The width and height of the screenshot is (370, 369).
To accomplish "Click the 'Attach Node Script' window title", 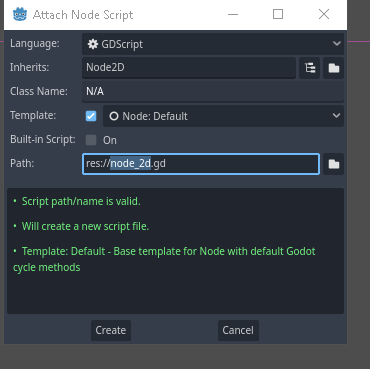I will 83,15.
